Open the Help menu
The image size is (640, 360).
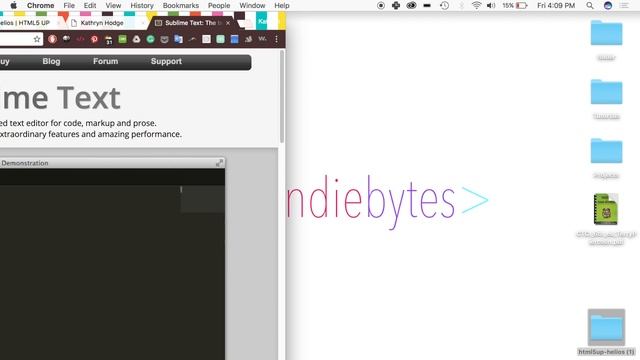282,5
